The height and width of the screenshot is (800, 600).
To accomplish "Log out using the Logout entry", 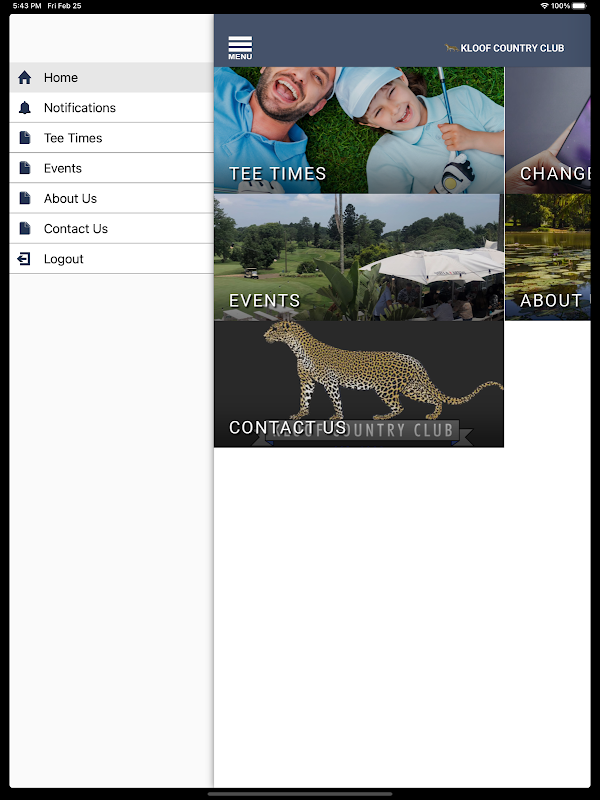I will 111,259.
